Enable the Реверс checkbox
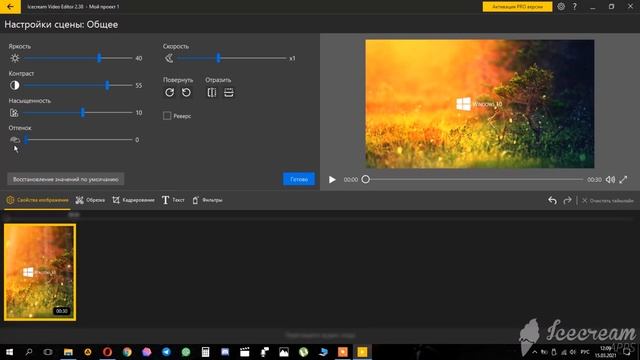This screenshot has height=360, width=640. [167, 116]
